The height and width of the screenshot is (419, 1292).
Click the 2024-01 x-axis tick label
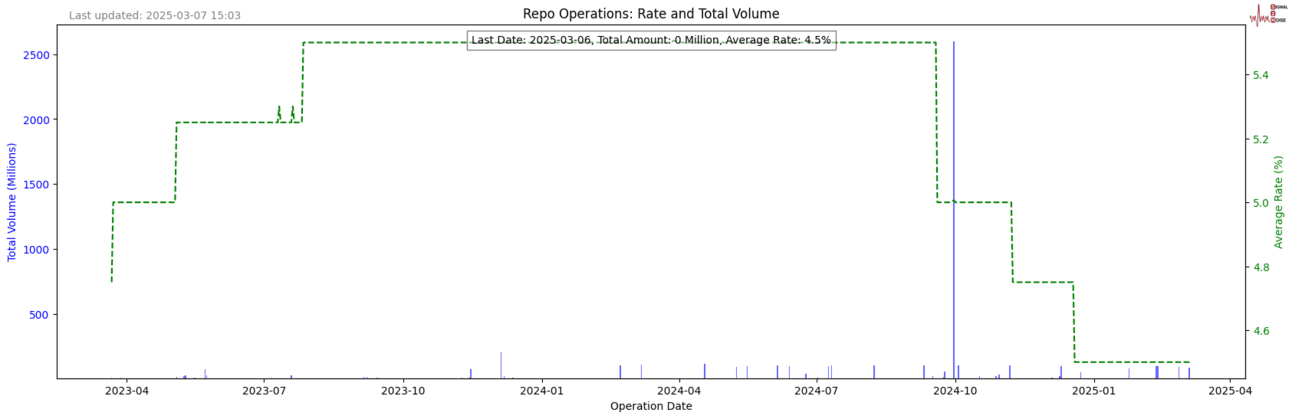coord(541,391)
